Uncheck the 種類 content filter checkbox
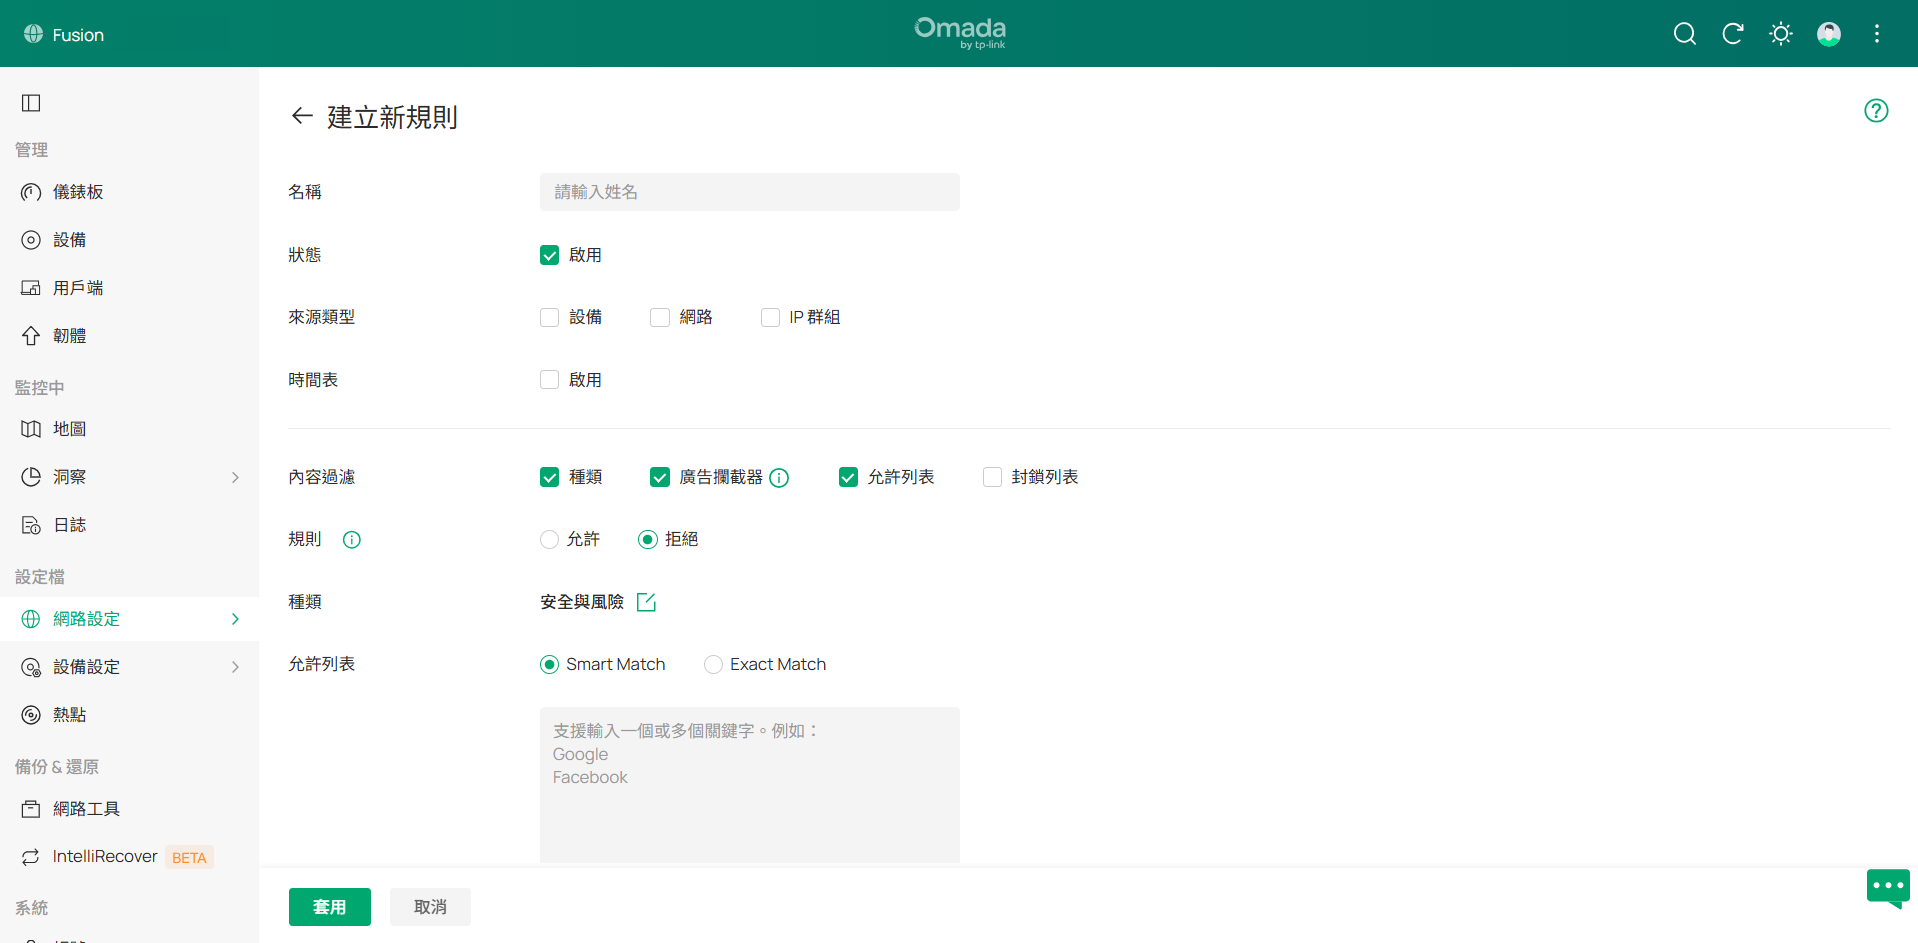The height and width of the screenshot is (943, 1918). click(549, 477)
